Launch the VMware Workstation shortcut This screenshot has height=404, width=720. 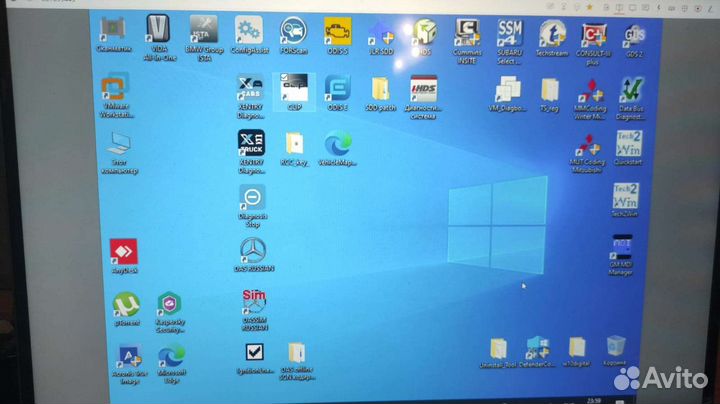pos(118,90)
